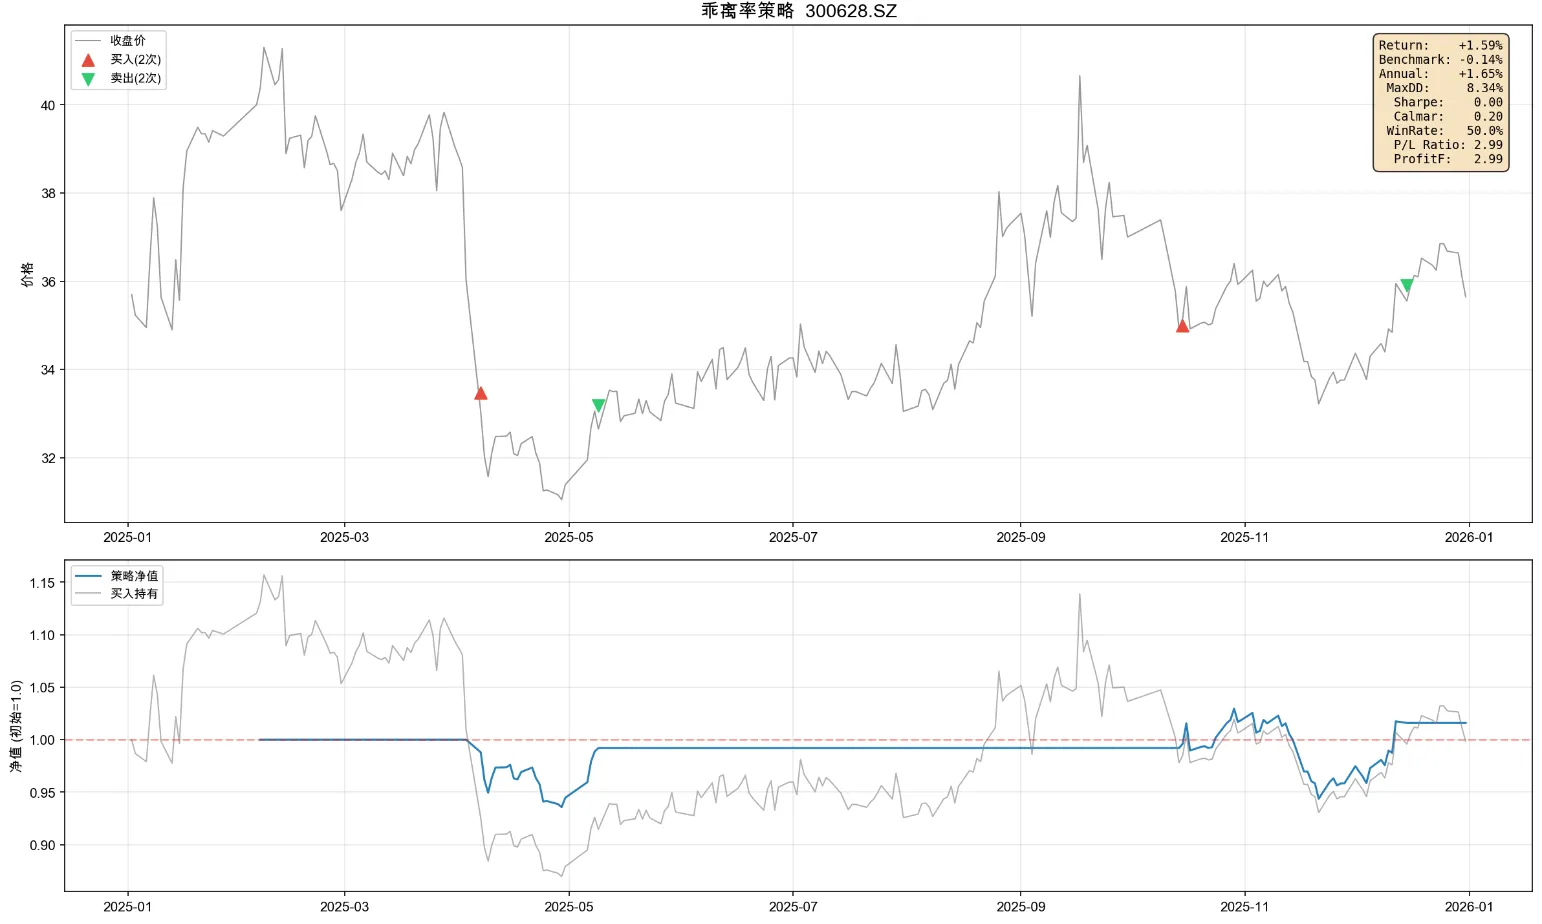Click the price peak spike in September
Screen dimensions: 1542x924
point(1079,76)
